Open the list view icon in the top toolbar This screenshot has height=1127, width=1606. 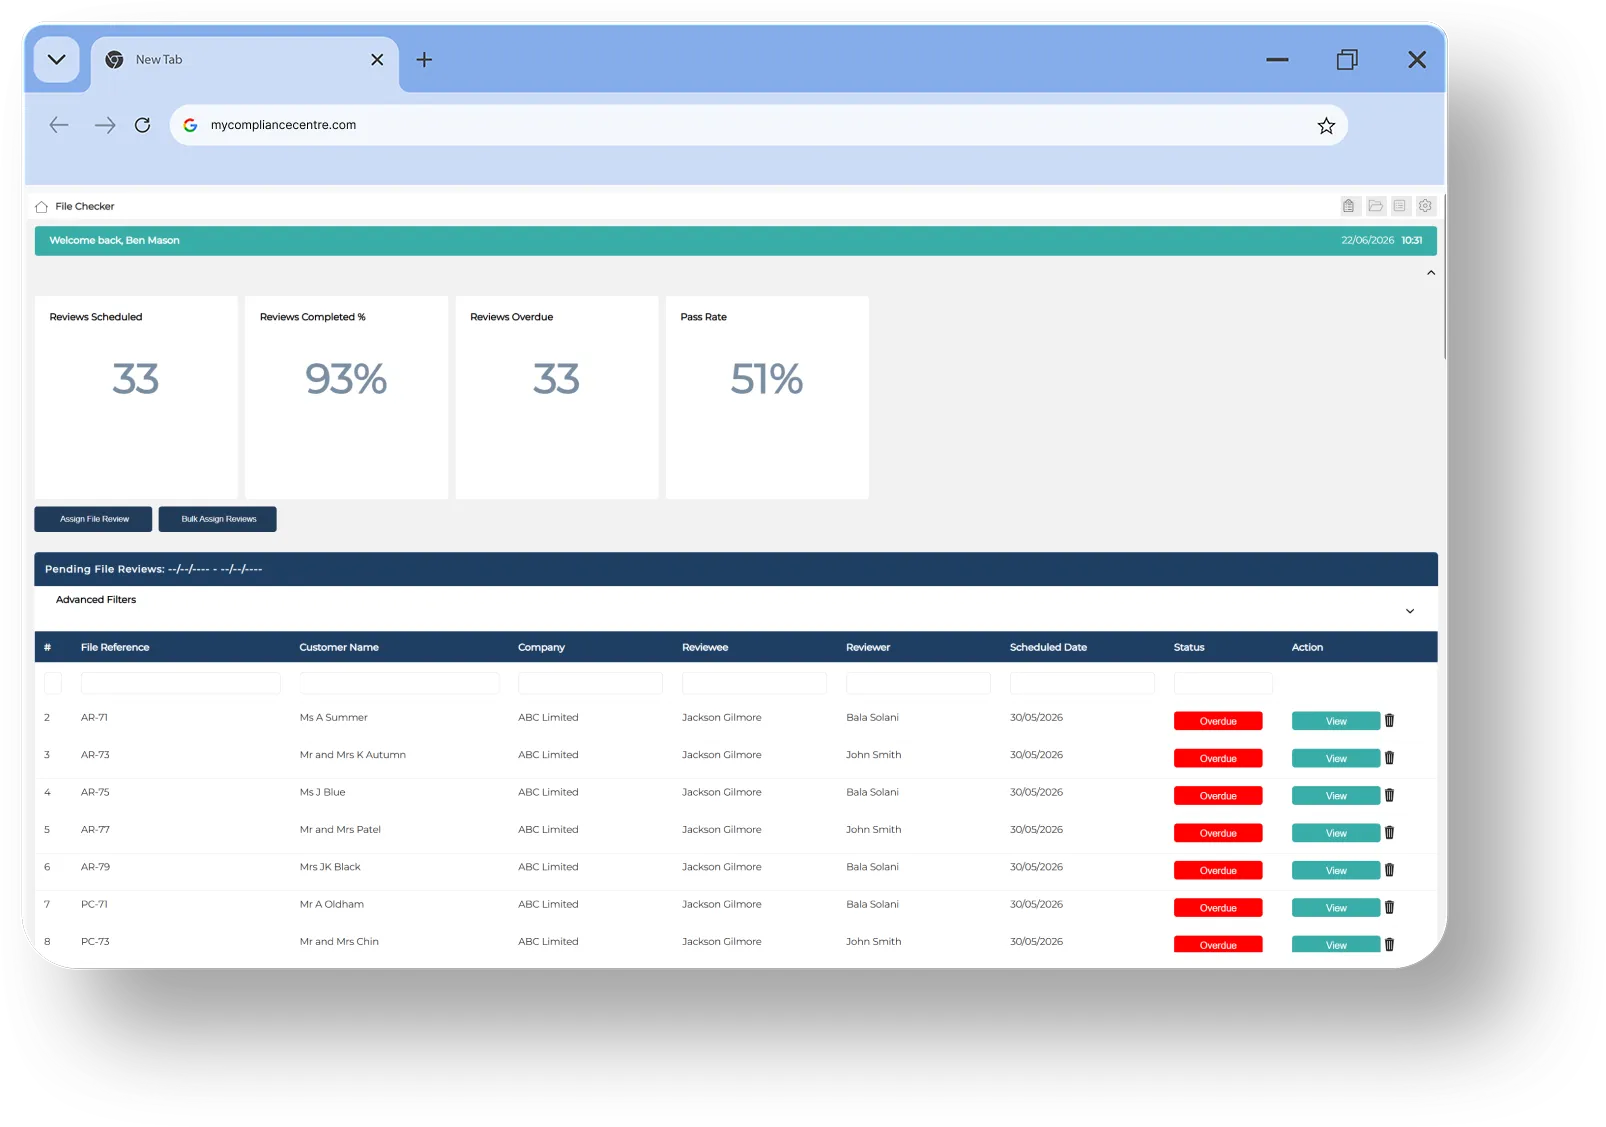(x=1400, y=206)
